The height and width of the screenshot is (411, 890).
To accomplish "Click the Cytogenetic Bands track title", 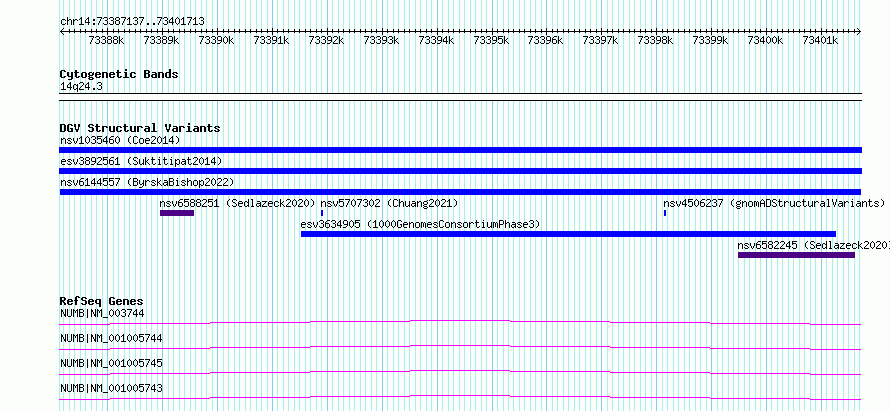I will (119, 74).
